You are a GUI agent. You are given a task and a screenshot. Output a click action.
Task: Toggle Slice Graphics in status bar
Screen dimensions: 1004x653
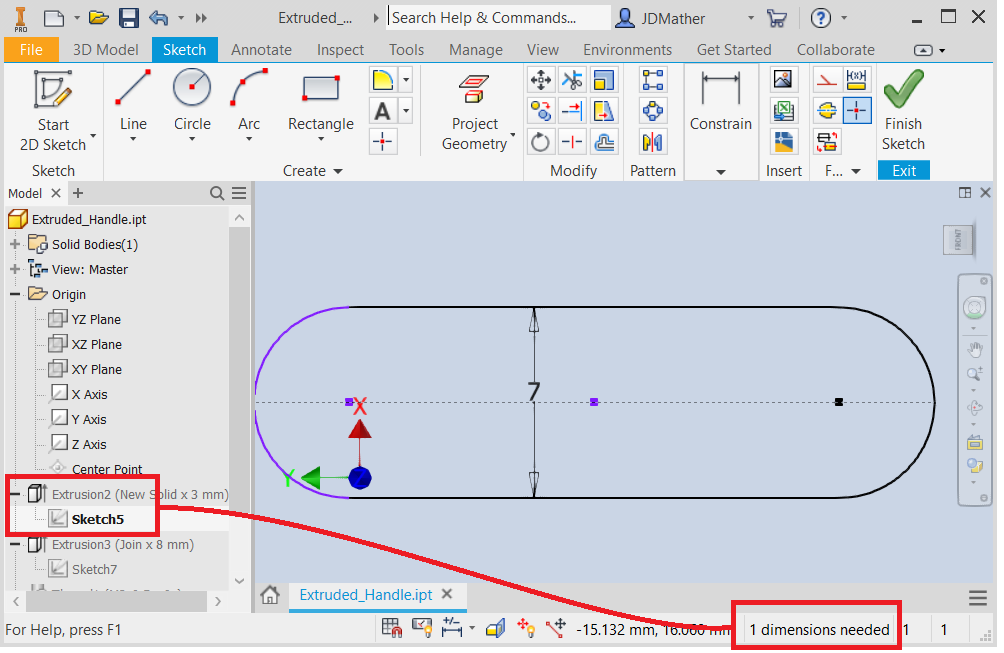496,628
